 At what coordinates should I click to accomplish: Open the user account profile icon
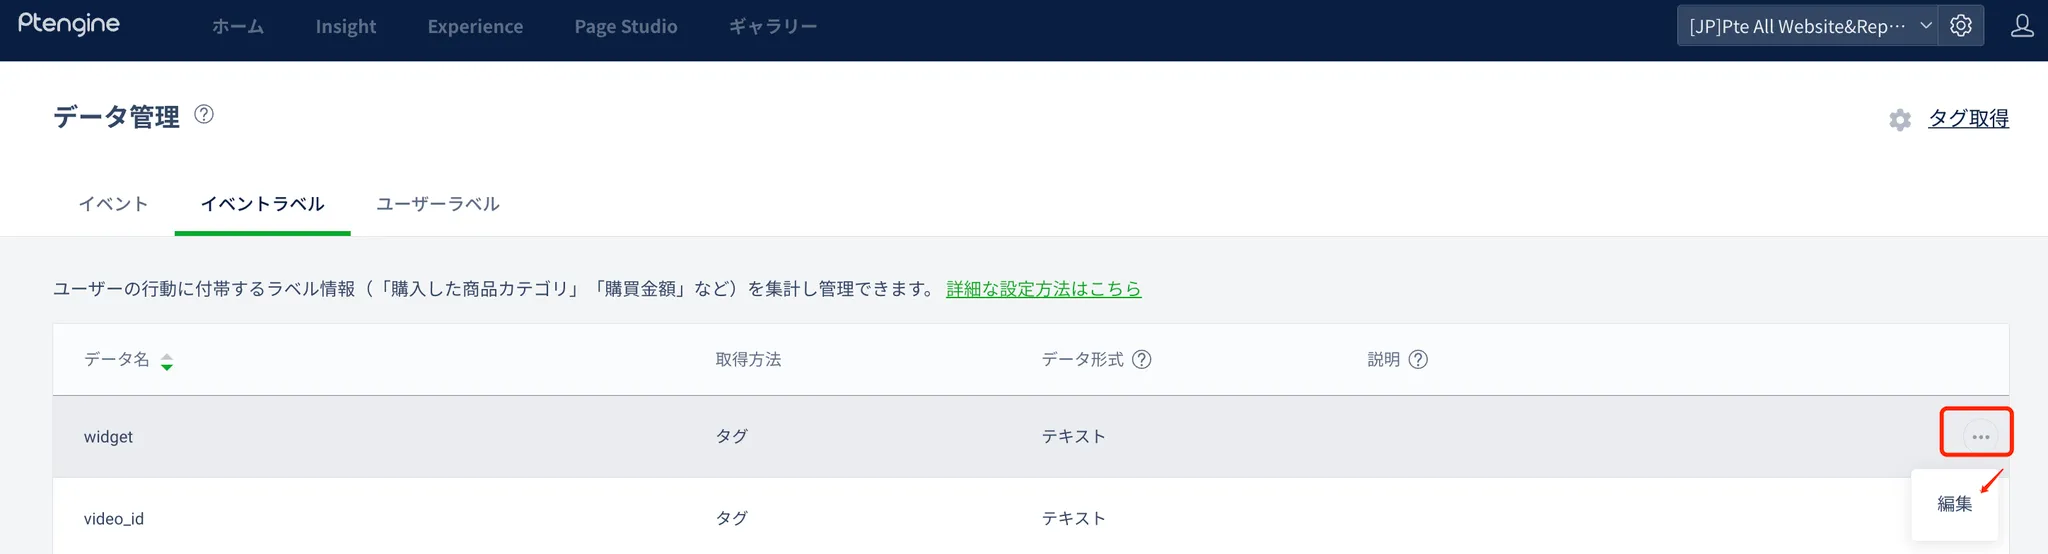point(2021,26)
